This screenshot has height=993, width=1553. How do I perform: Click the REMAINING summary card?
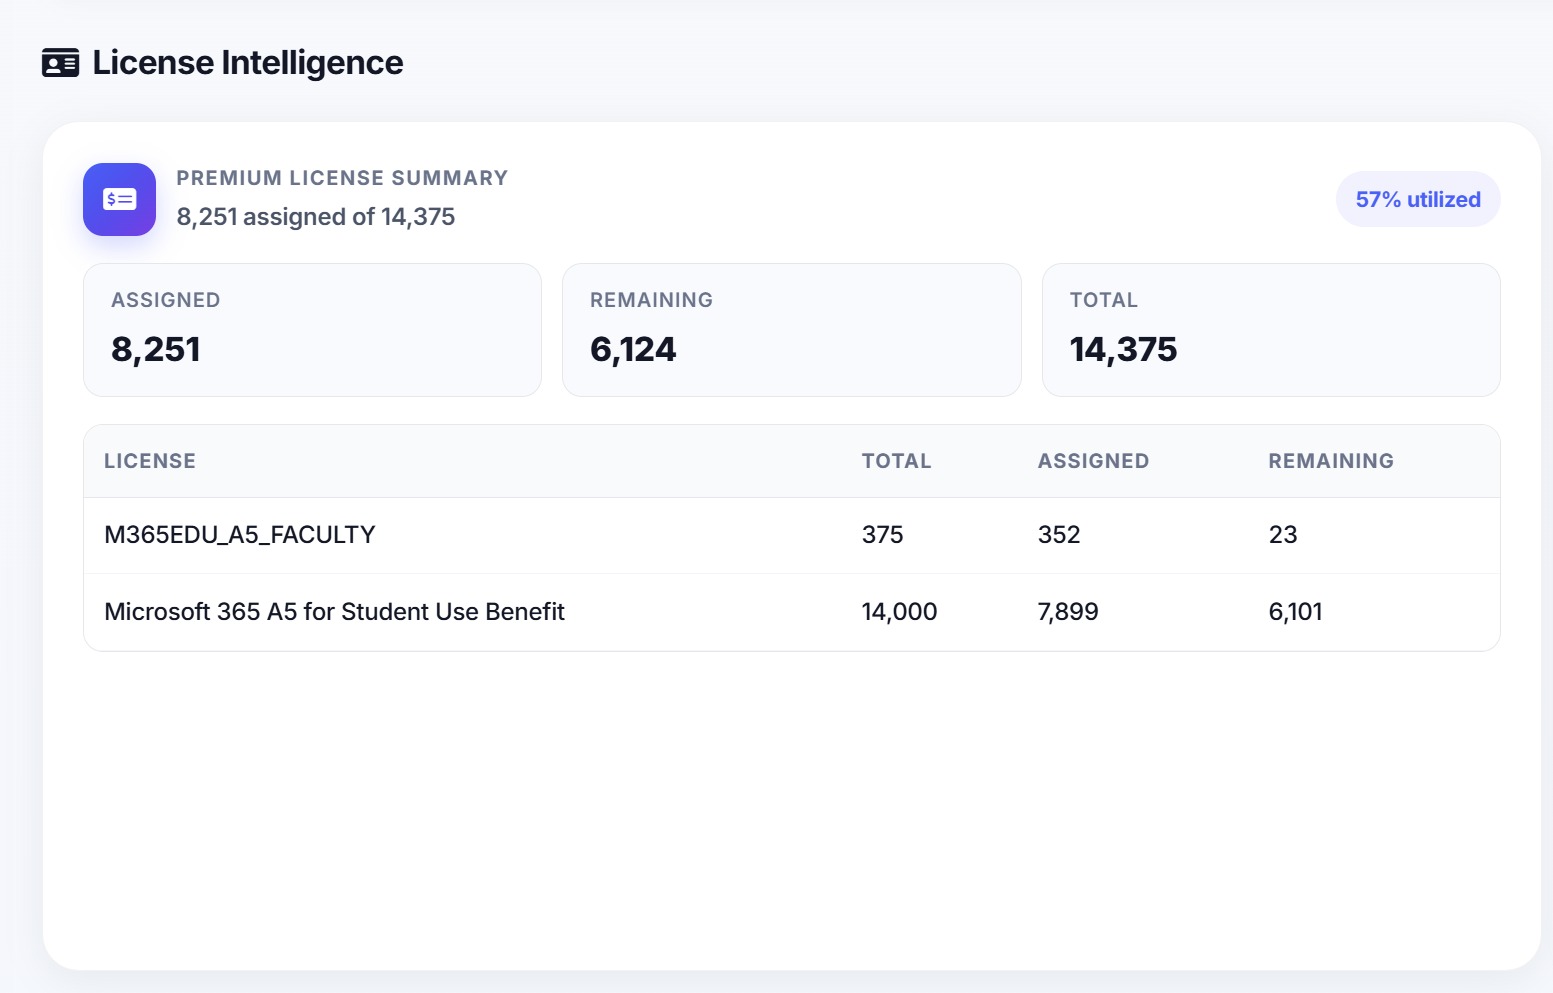point(791,330)
